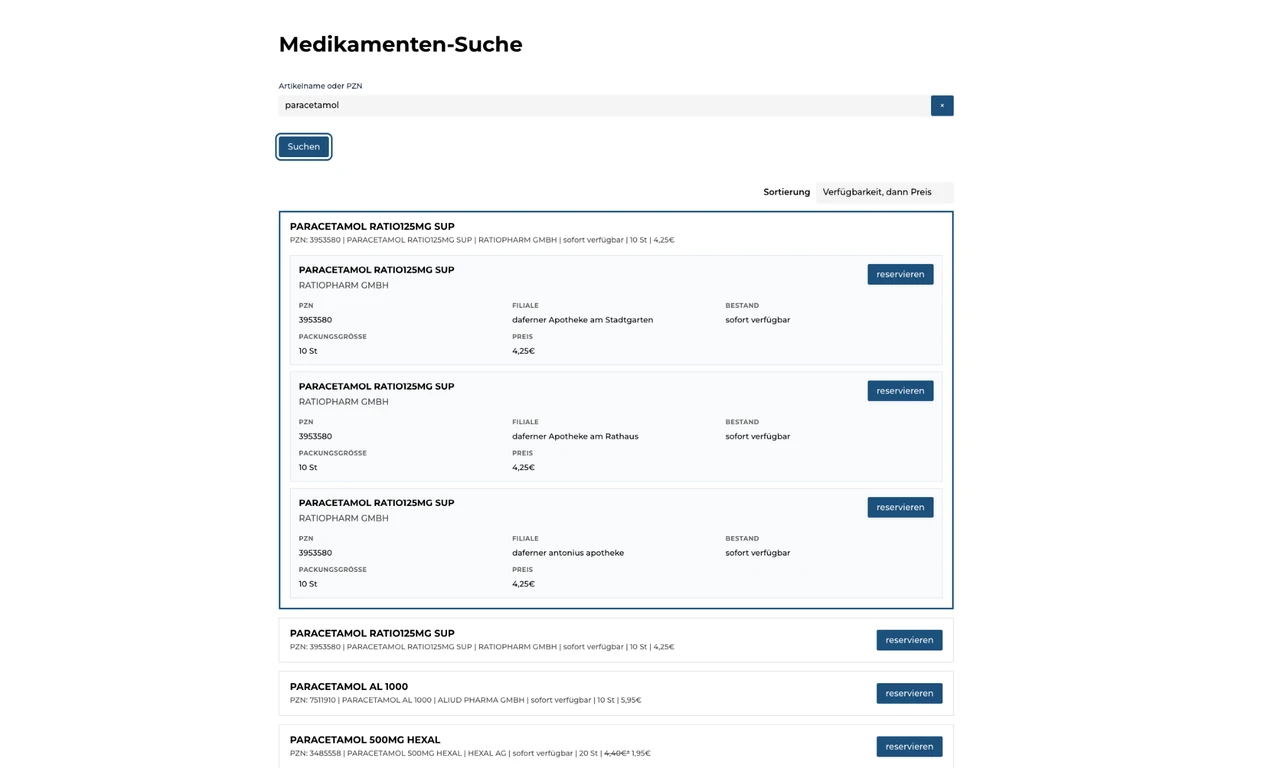Screen dimensions: 1280x768
Task: Click the Sortierung label
Action: click(786, 192)
